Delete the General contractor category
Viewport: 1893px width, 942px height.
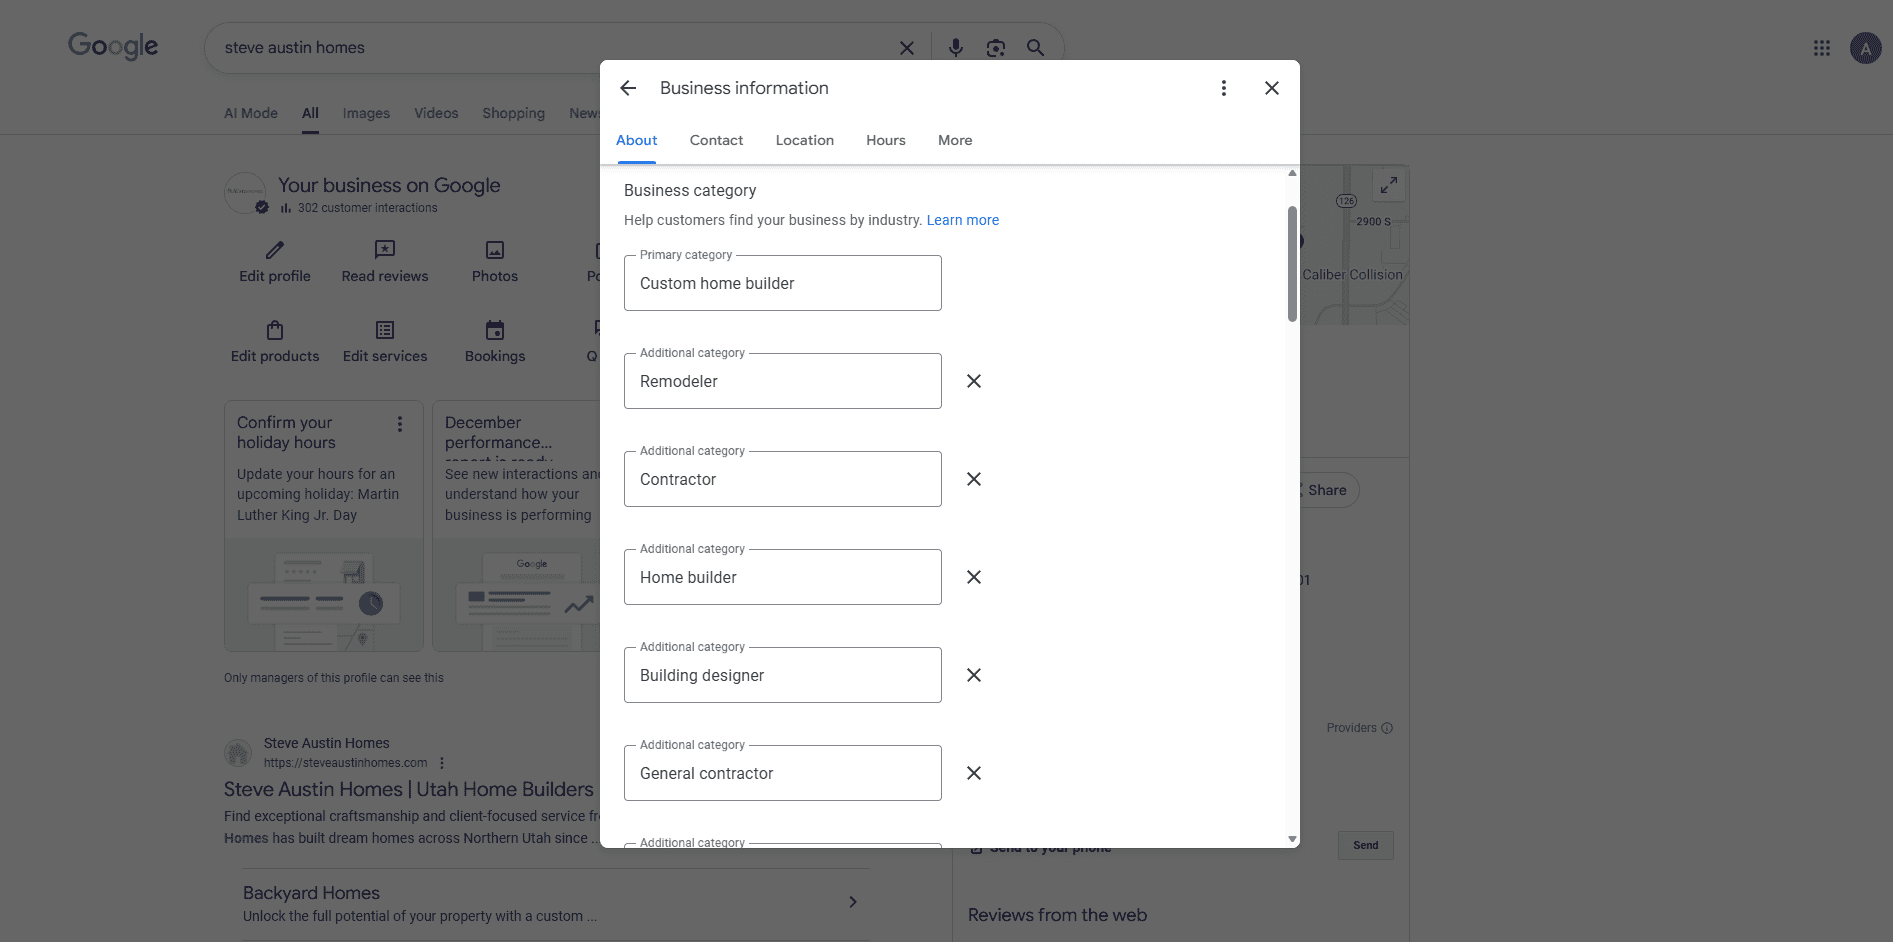973,773
